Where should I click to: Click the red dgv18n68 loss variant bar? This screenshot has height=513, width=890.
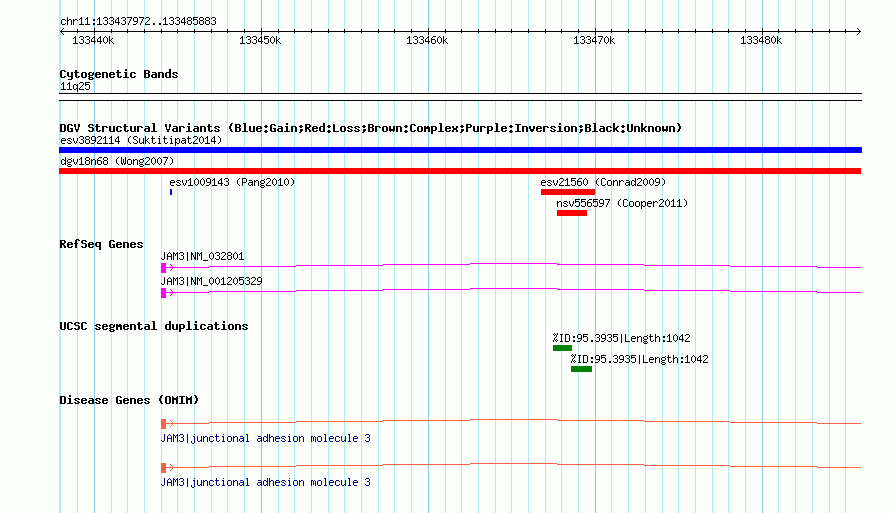click(x=460, y=171)
